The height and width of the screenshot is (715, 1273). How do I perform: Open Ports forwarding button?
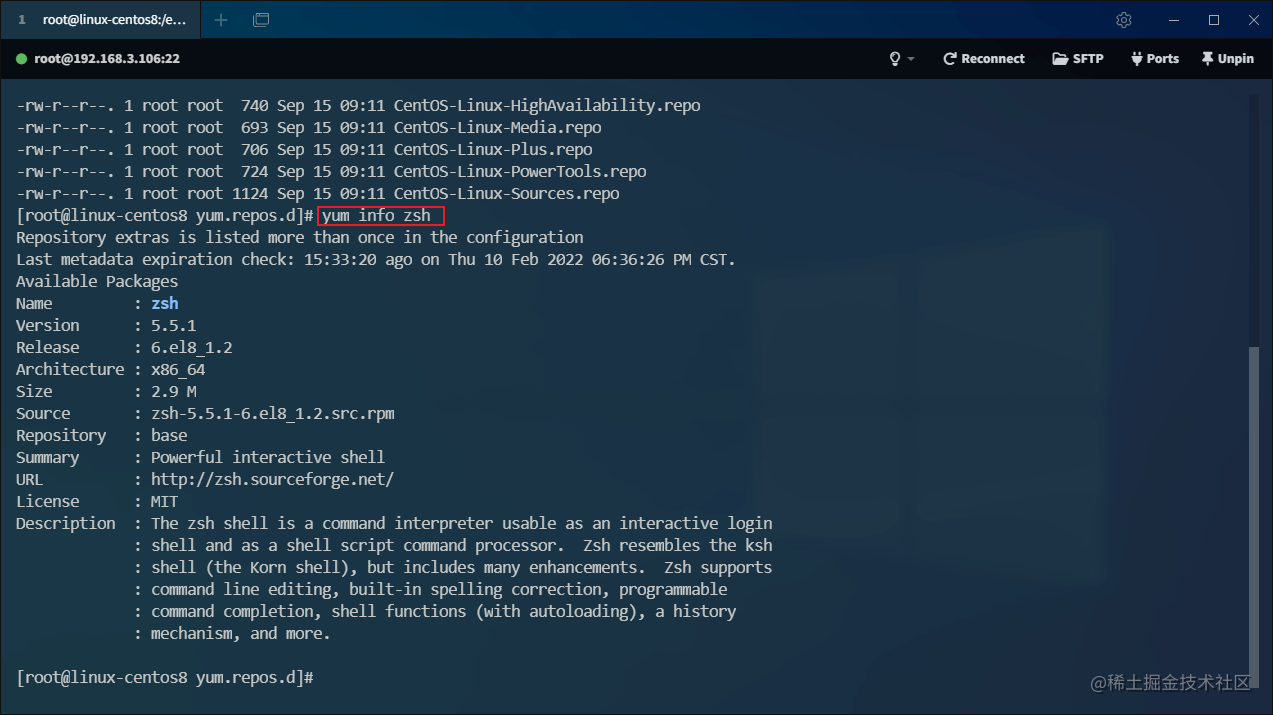(x=1155, y=59)
